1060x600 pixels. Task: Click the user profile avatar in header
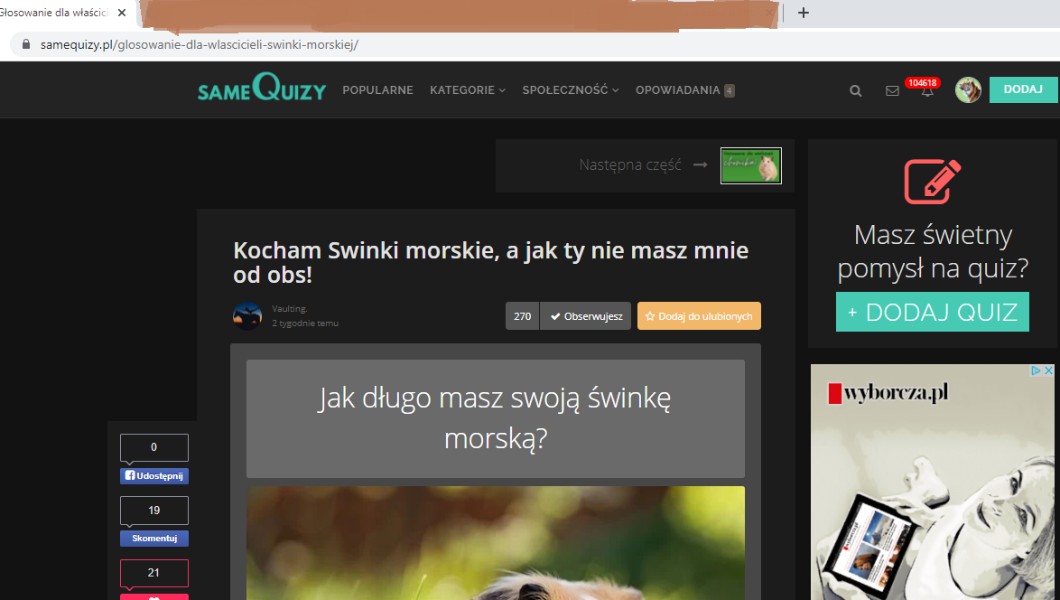coord(967,90)
